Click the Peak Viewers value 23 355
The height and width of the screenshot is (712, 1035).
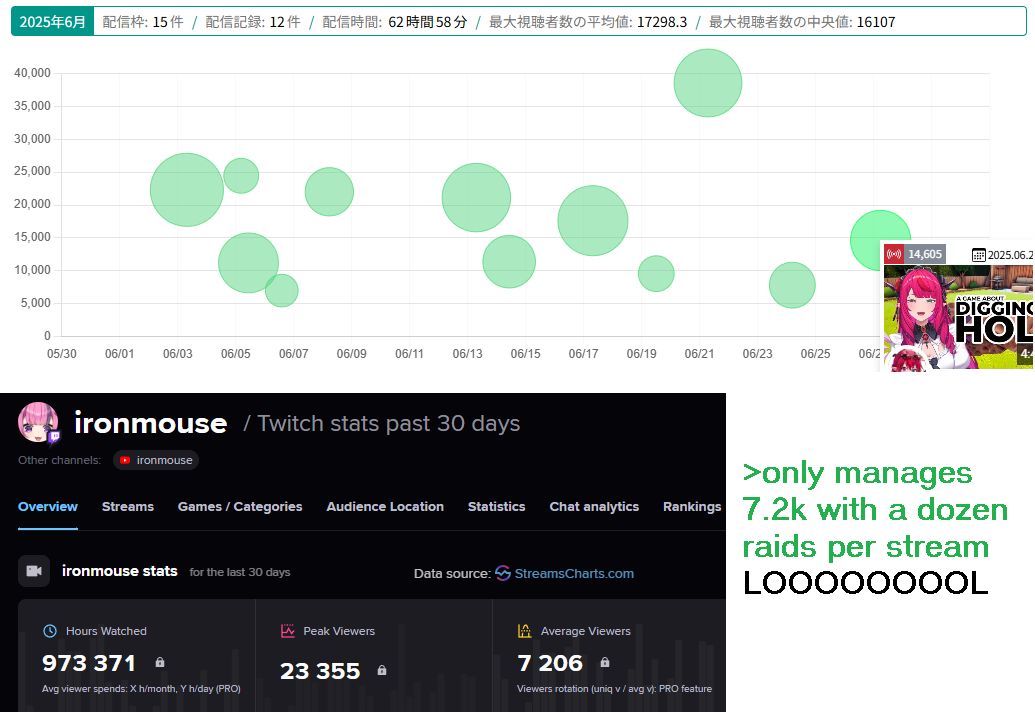coord(320,670)
